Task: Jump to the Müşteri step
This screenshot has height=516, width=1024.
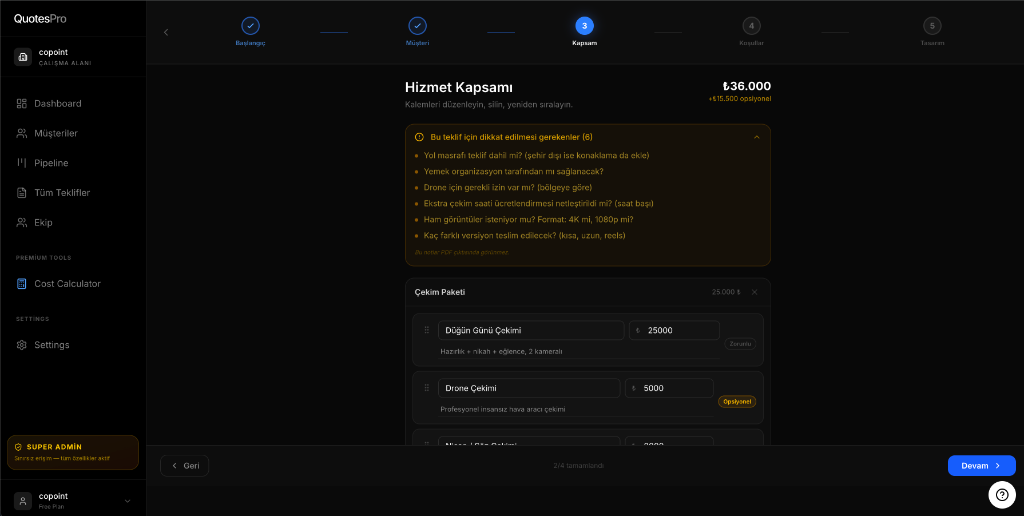Action: (x=417, y=26)
